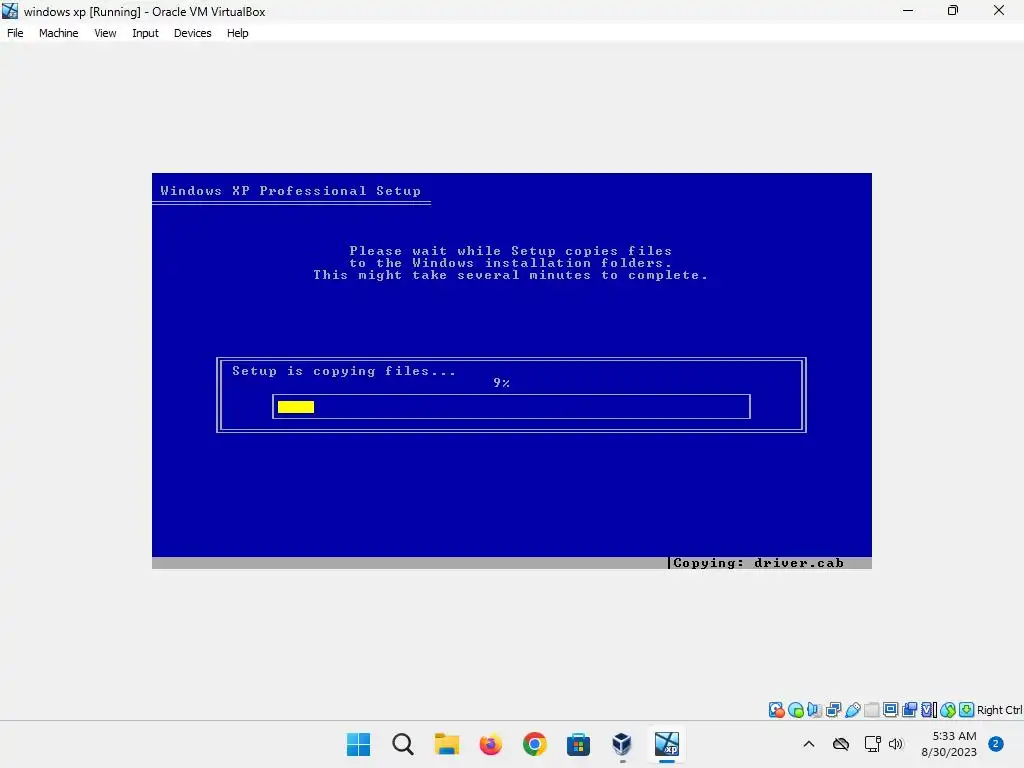Click the VirtualBox window title bar icon
1024x768 pixels.
pos(10,10)
